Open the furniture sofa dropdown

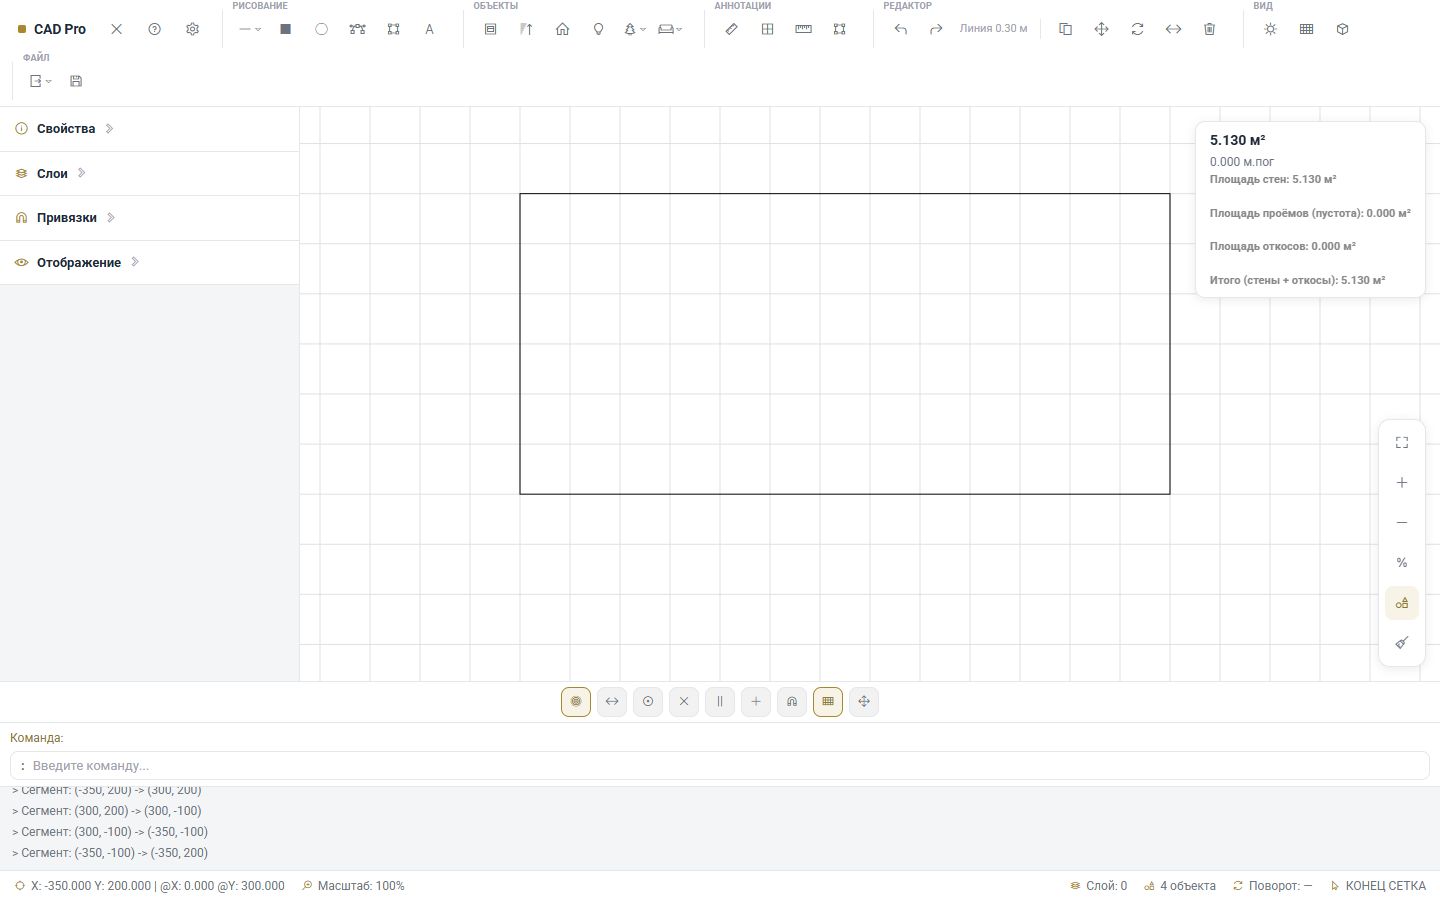click(671, 29)
